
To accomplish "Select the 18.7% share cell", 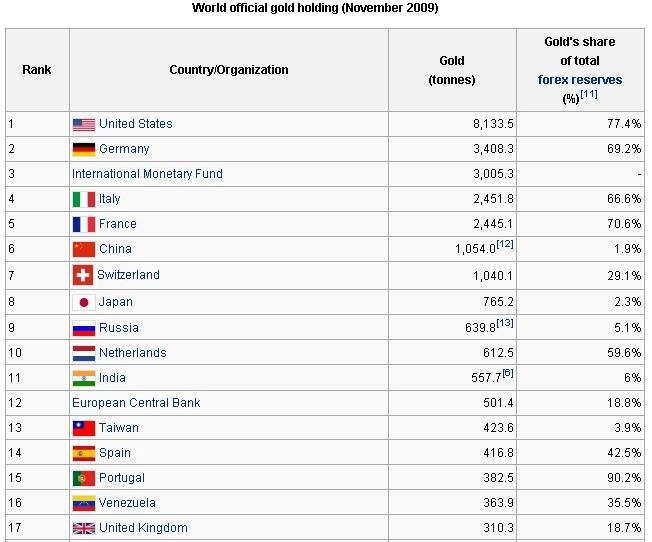I will click(580, 527).
